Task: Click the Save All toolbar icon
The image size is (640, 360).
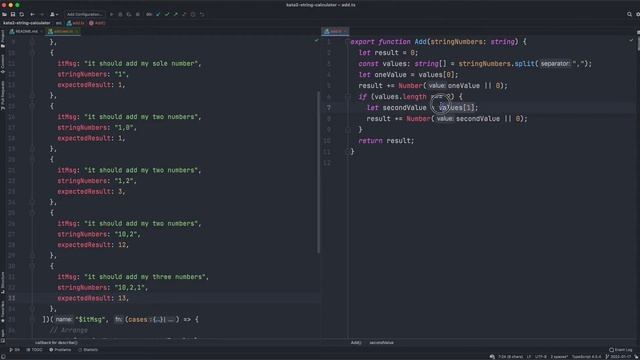Action: click(13, 14)
